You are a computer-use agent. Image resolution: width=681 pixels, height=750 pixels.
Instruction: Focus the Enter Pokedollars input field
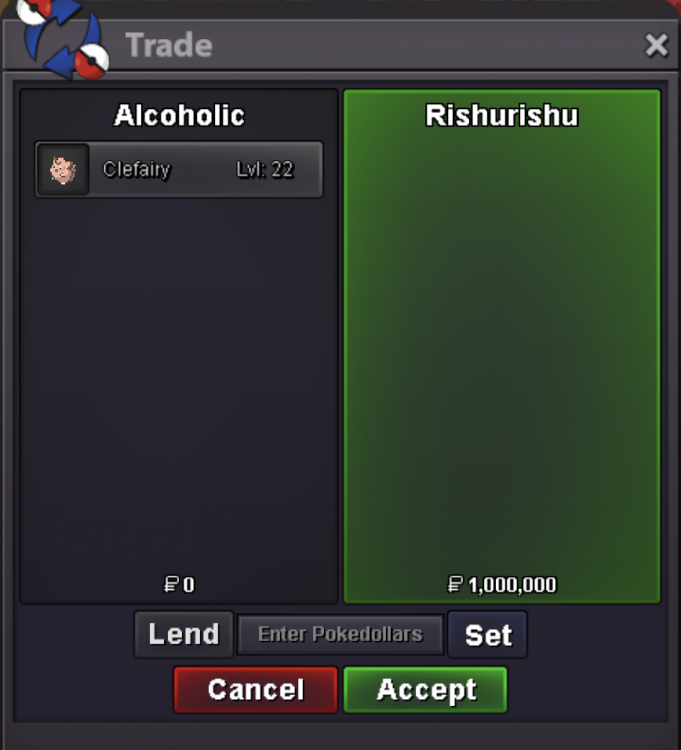point(340,635)
